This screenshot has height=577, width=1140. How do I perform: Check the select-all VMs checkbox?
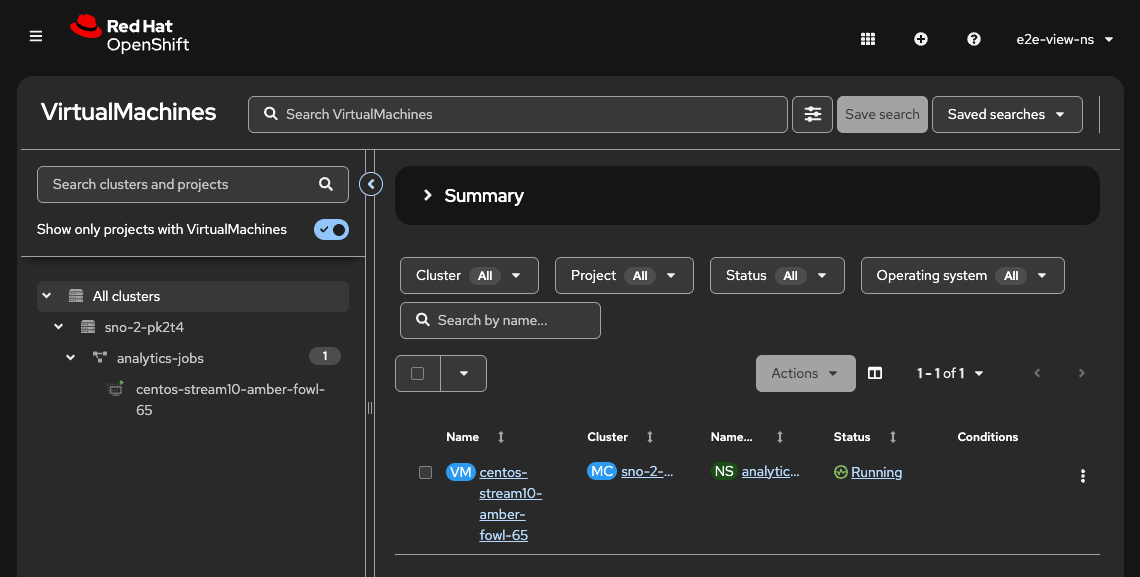point(418,373)
